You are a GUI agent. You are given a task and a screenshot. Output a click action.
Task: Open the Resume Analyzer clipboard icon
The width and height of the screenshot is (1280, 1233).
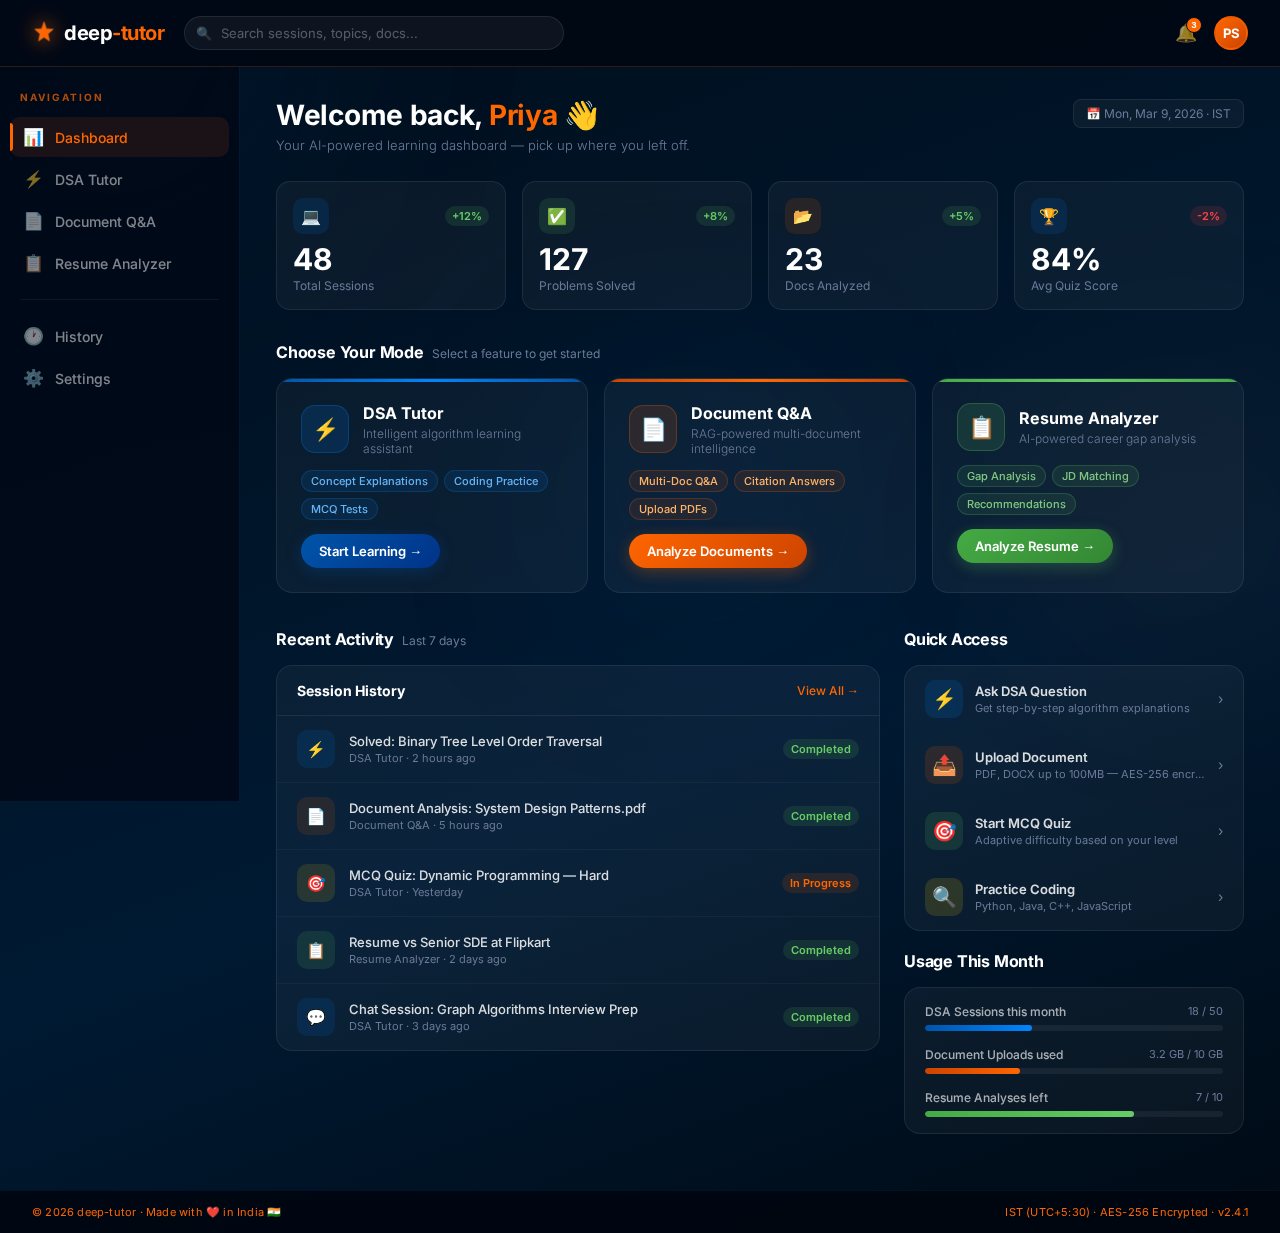[34, 264]
